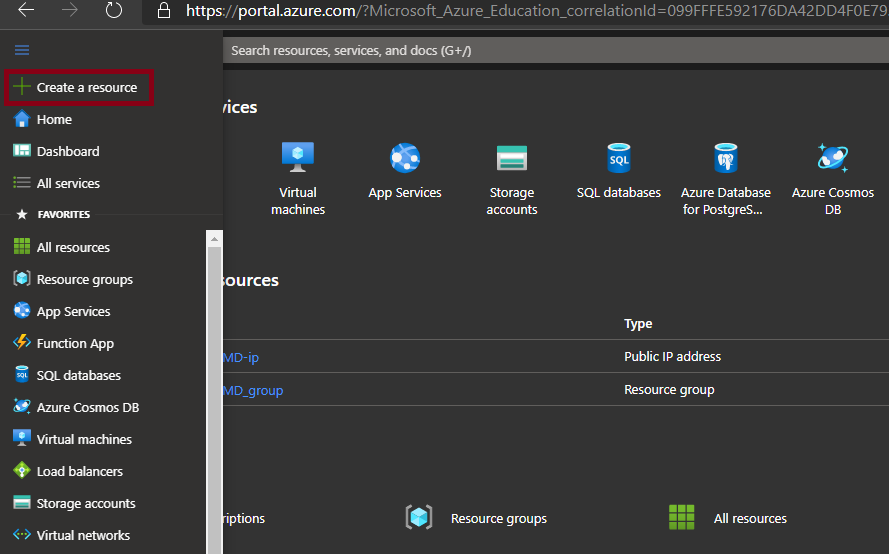
Task: Open Azure Cosmos DB label in favorites
Action: (88, 407)
